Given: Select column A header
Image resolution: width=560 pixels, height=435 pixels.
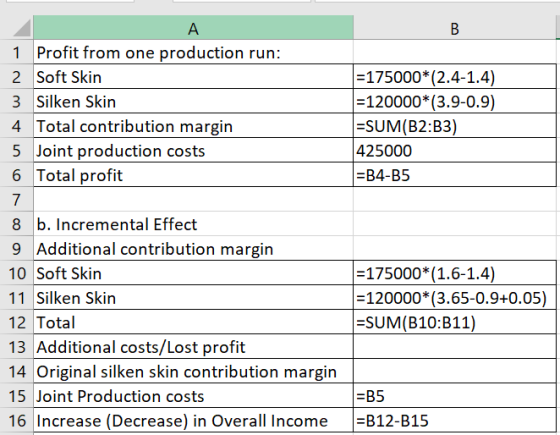Looking at the screenshot, I should [193, 28].
